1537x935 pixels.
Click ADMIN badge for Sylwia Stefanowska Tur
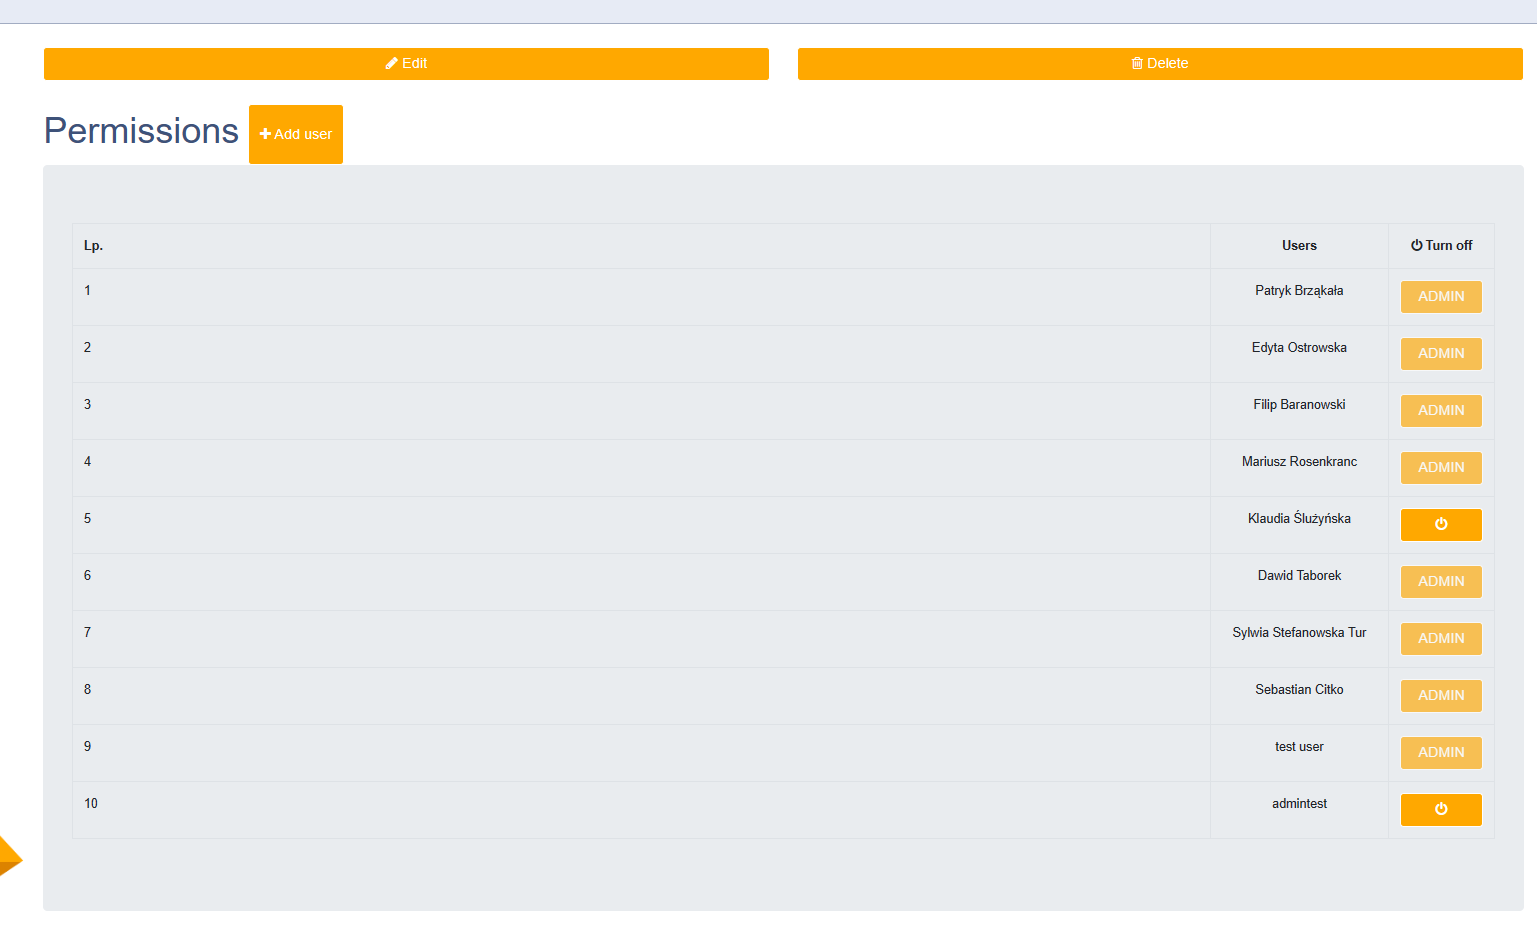1440,639
